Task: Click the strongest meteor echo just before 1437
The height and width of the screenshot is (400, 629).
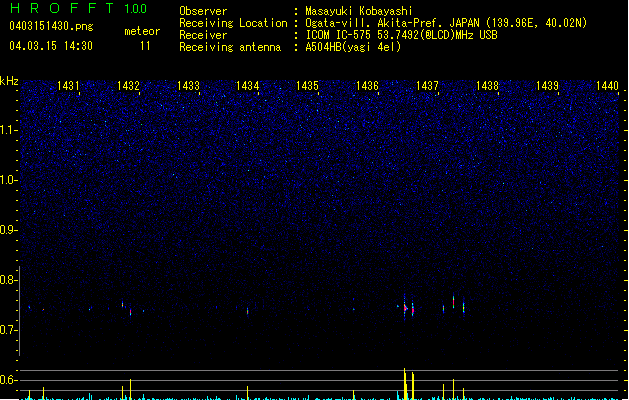Action: point(405,308)
